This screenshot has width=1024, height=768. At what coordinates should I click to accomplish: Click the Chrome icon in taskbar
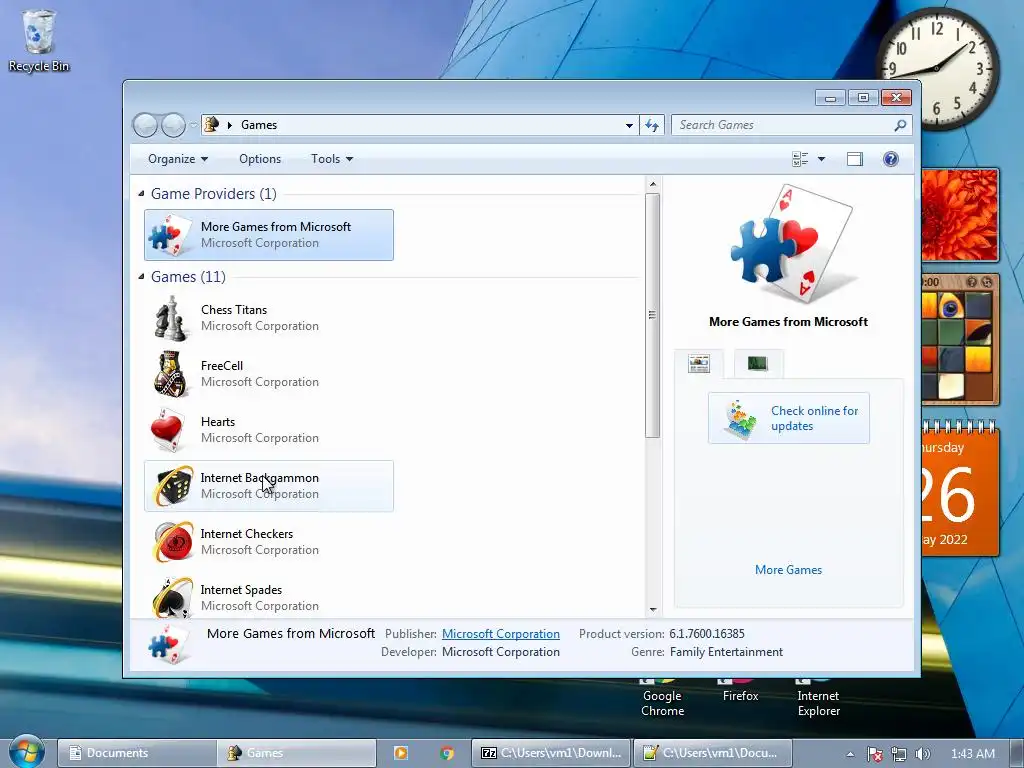[x=447, y=753]
